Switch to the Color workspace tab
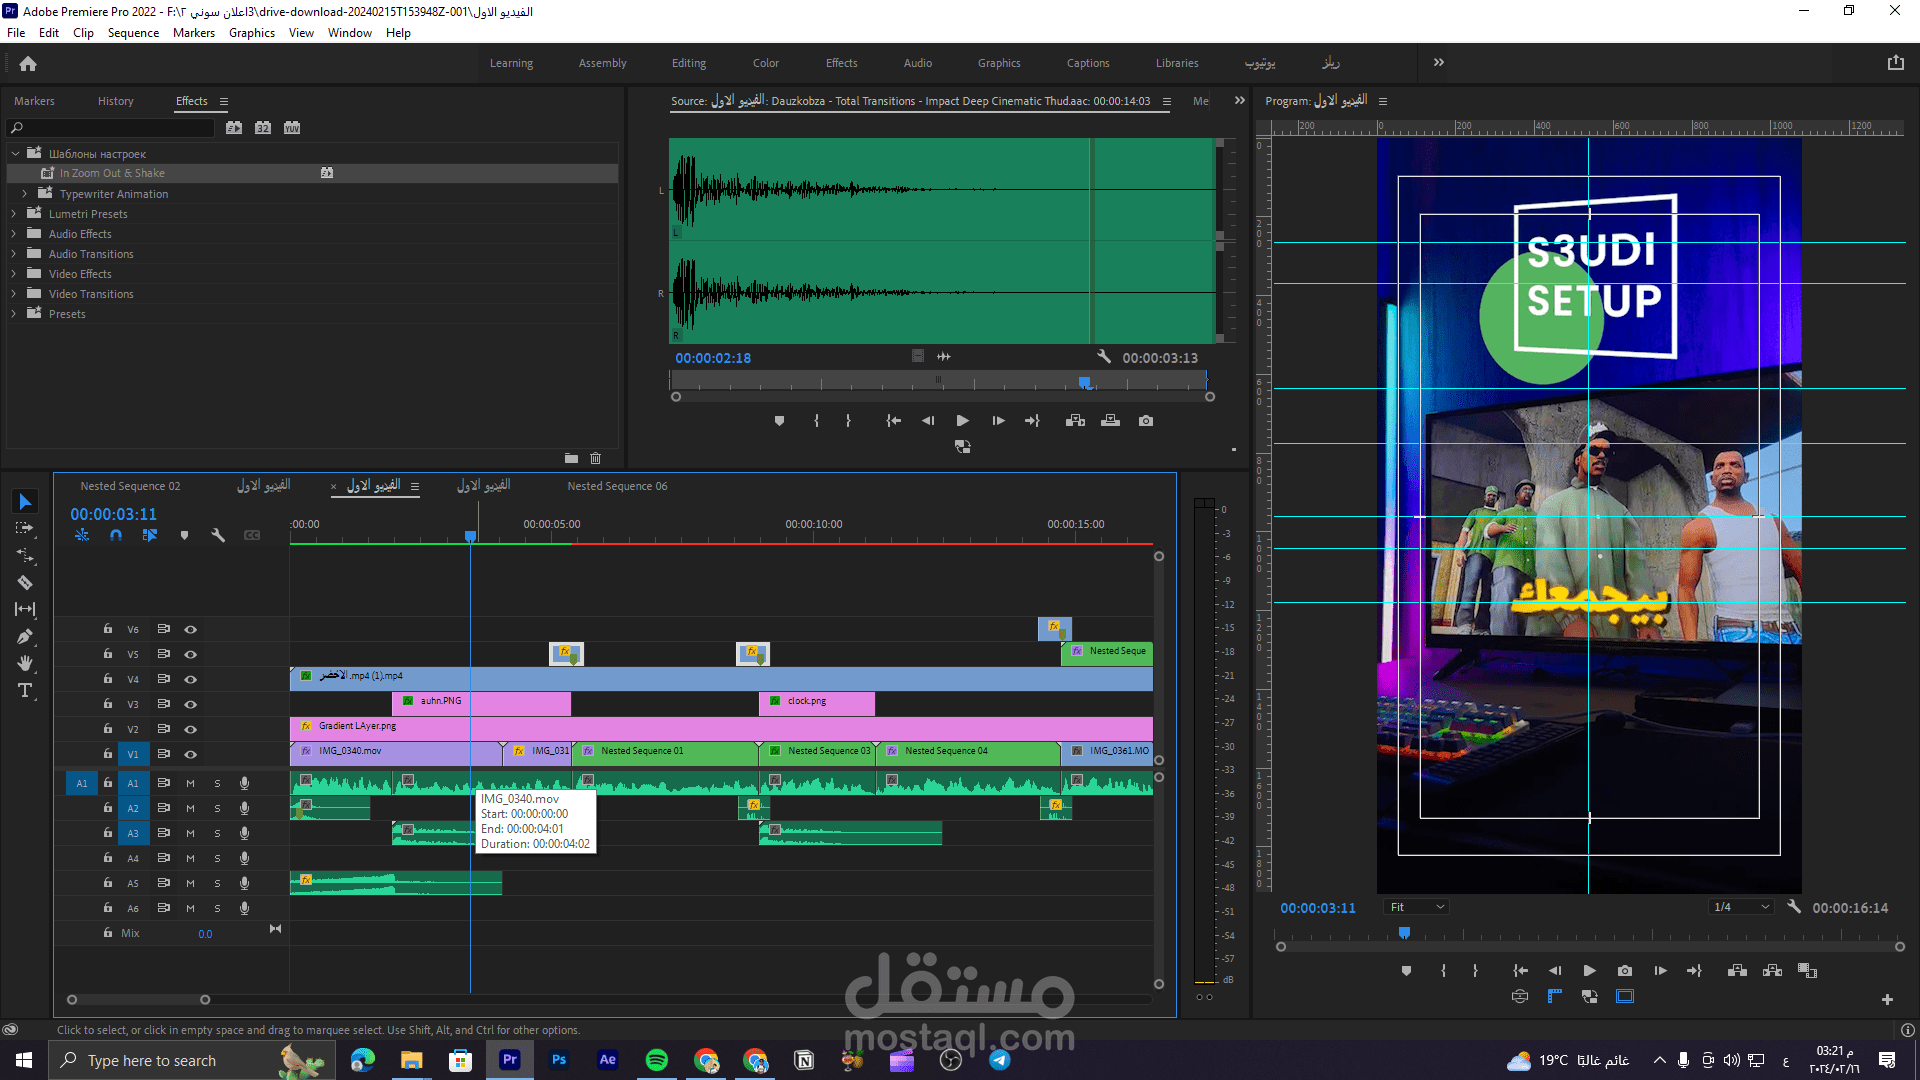This screenshot has width=1920, height=1080. (x=765, y=63)
